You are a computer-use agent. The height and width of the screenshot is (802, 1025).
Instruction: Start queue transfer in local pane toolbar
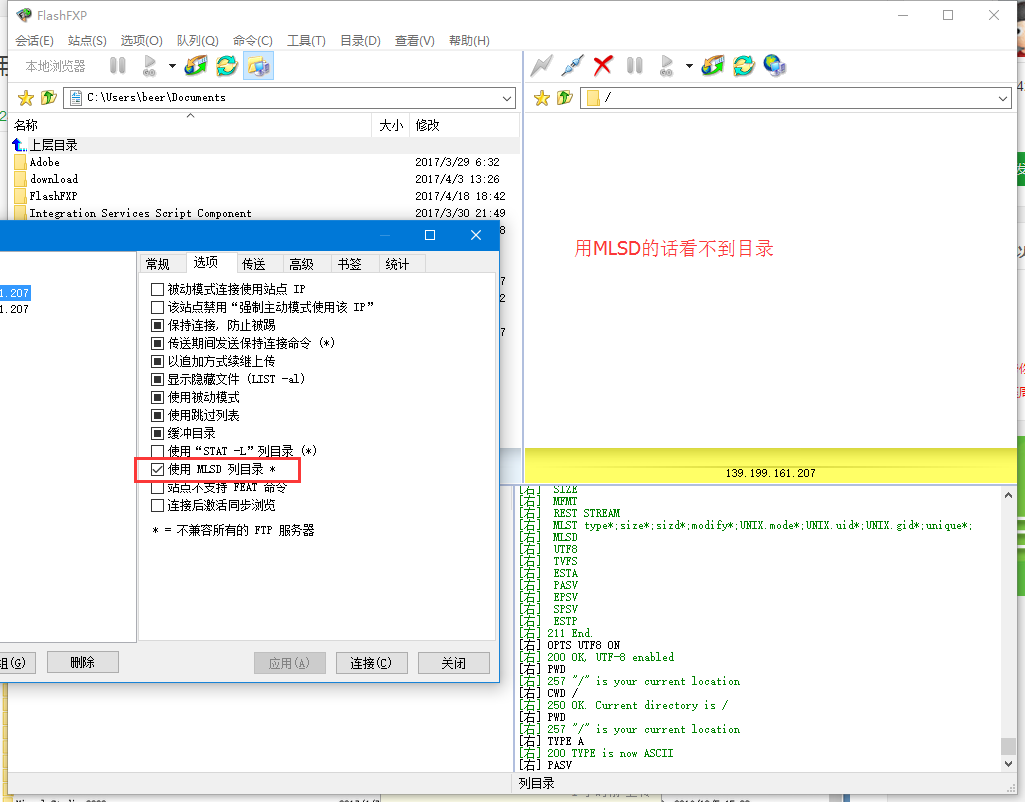pos(150,65)
